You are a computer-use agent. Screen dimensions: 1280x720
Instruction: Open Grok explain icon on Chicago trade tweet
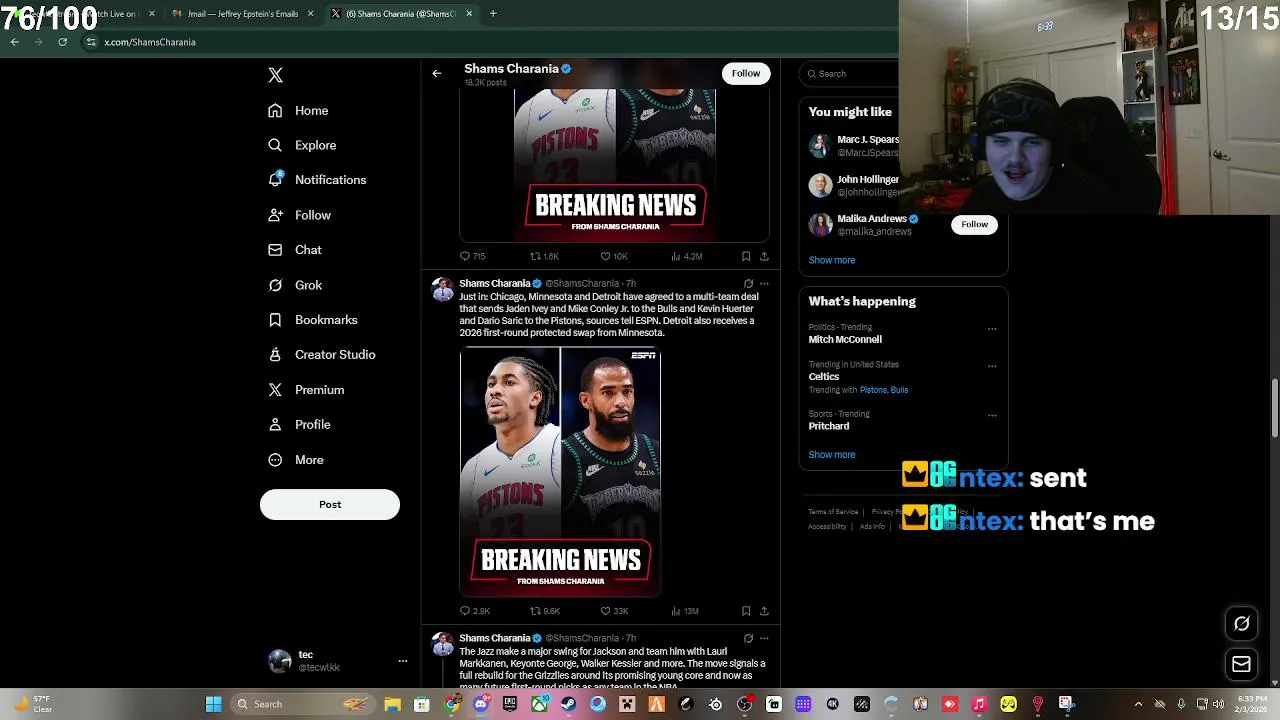click(x=748, y=283)
